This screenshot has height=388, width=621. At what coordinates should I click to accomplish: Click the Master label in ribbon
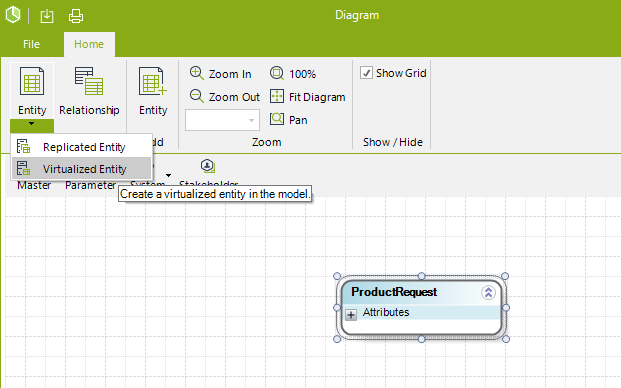point(34,185)
